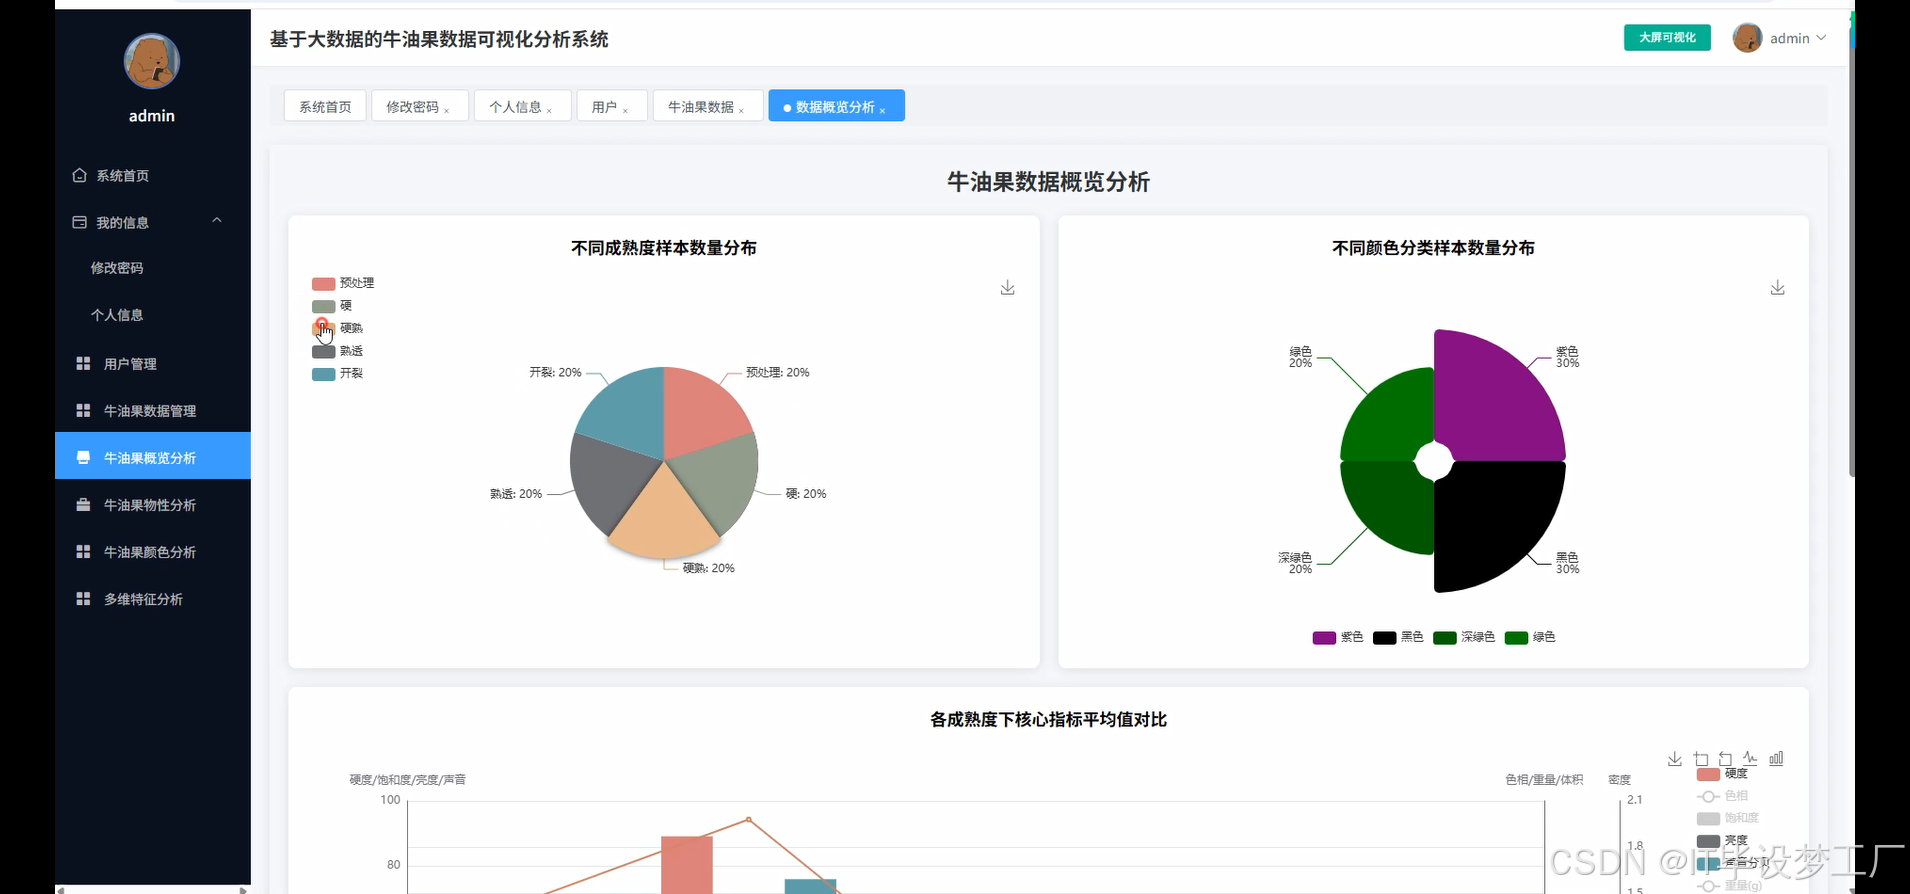Screen dimensions: 1910x894
Task: Toggle 硬熟 legend in maturity pie chart
Action: pyautogui.click(x=337, y=328)
